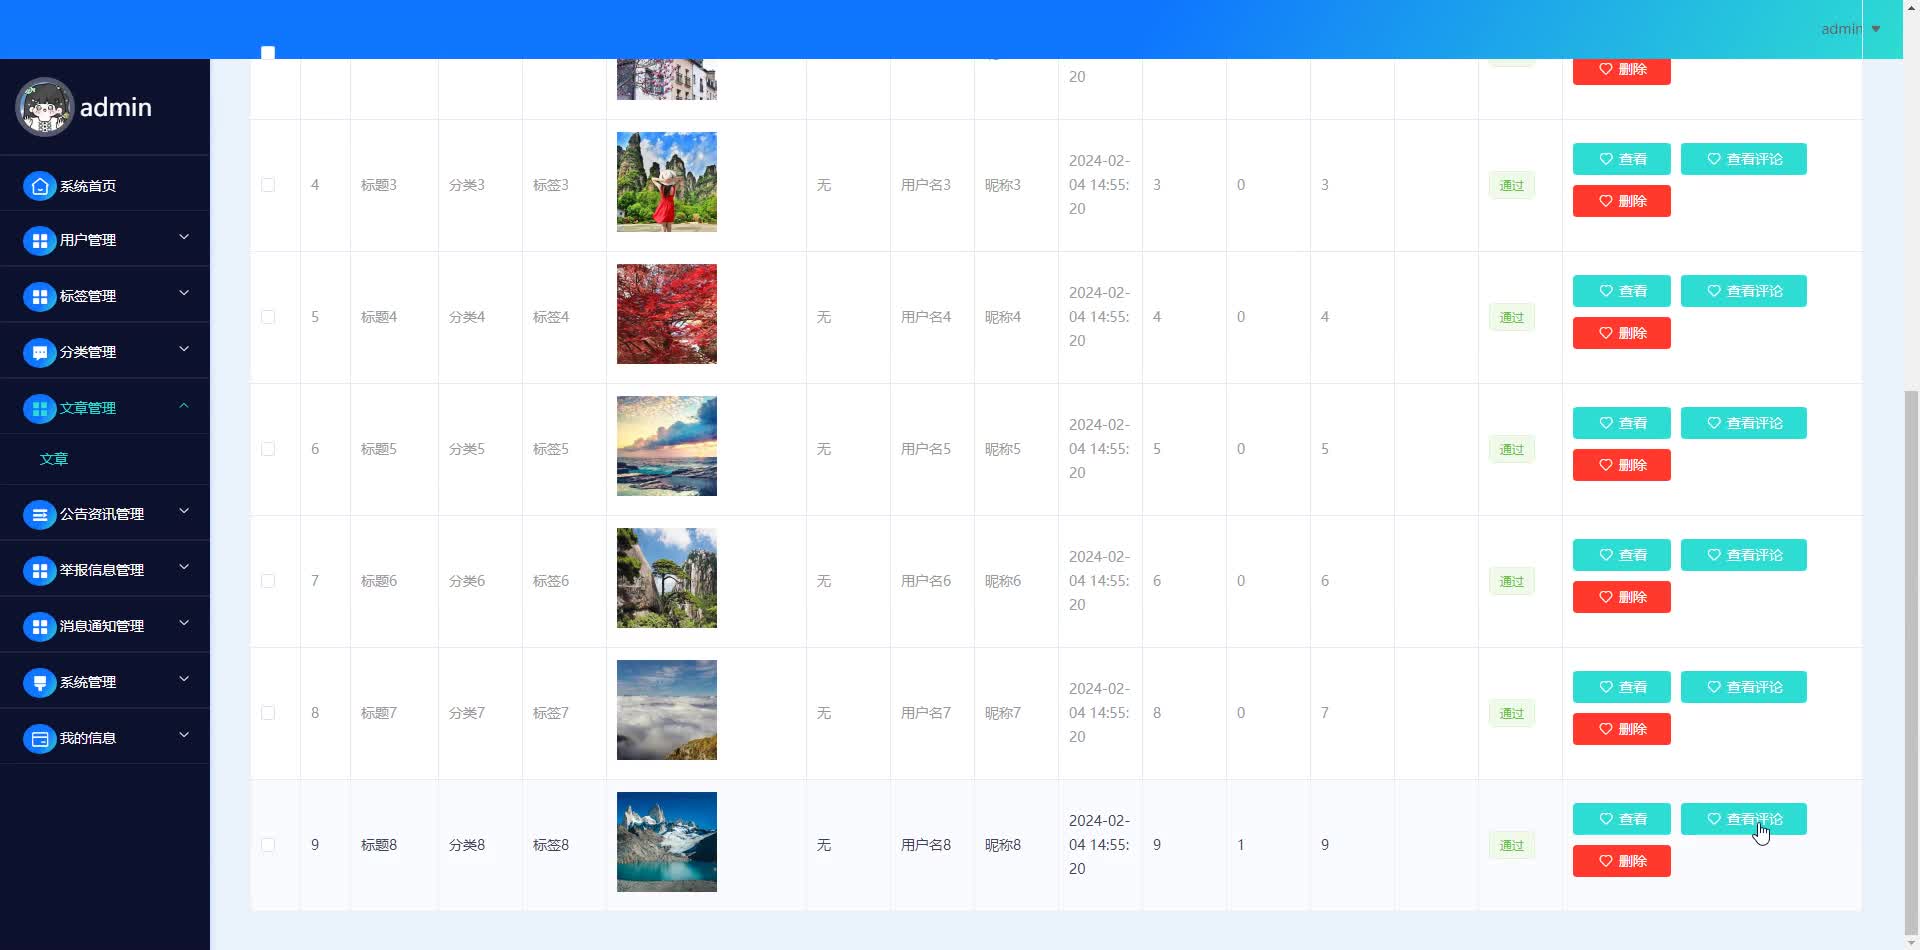Expand the 举报信息管理 menu arrow
The width and height of the screenshot is (1920, 950).
(184, 567)
